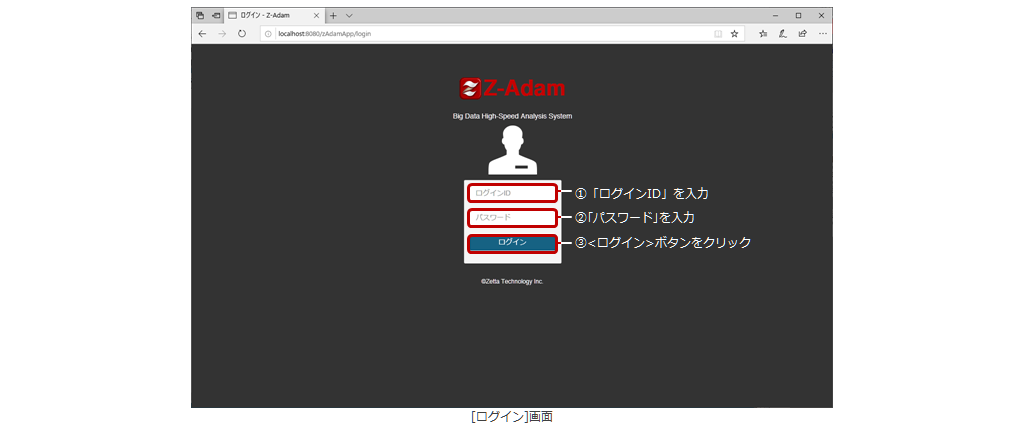Open a new tab with plus icon
Viewport: 1024px width, 440px height.
pyautogui.click(x=333, y=16)
